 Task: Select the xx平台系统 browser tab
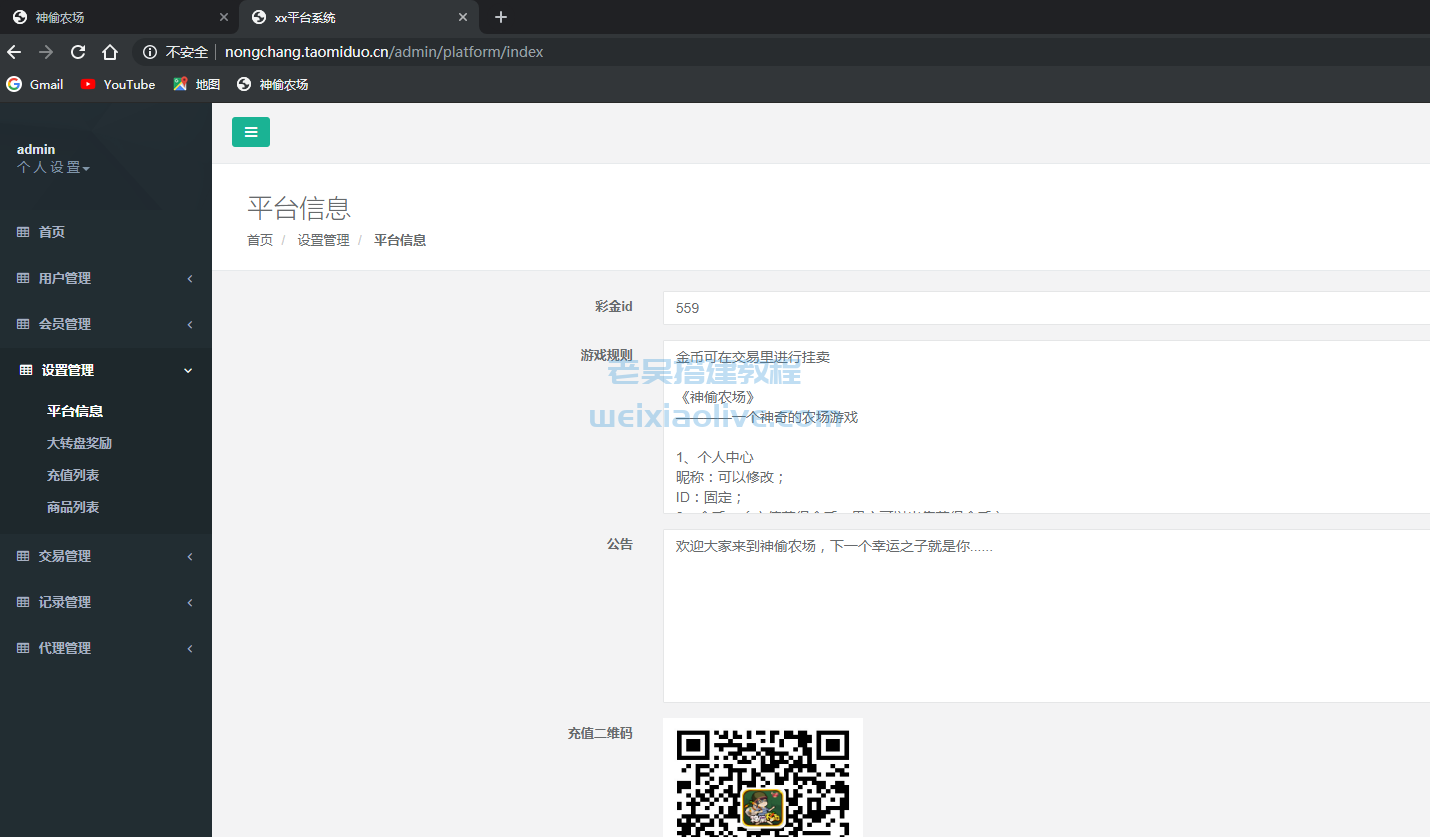(359, 17)
